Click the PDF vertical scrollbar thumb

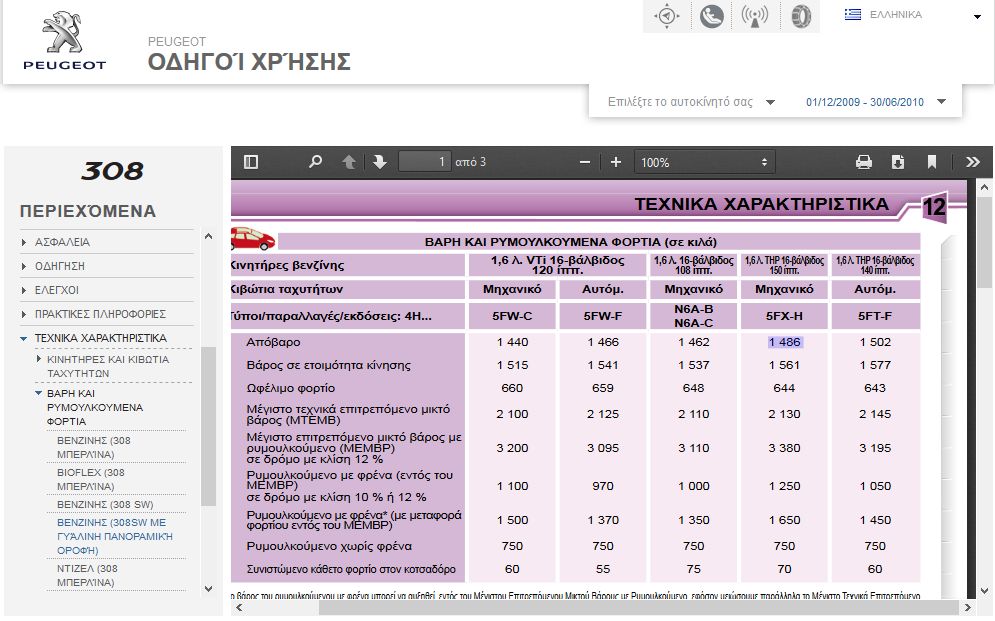click(x=984, y=241)
